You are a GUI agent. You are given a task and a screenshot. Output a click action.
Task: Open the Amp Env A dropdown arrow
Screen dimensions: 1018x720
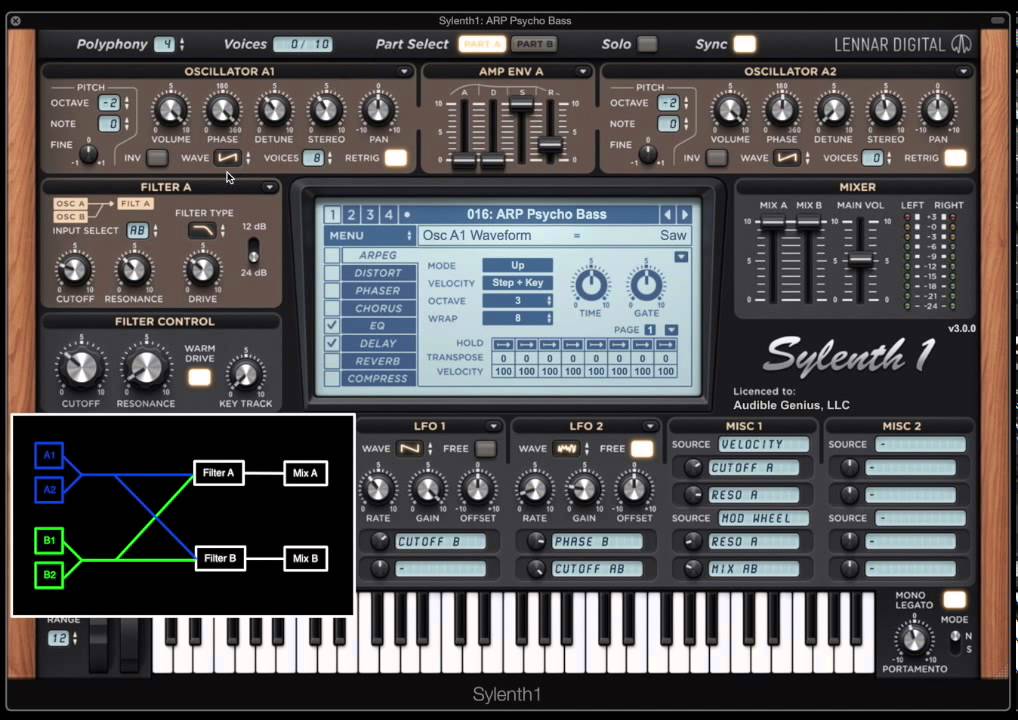click(582, 71)
